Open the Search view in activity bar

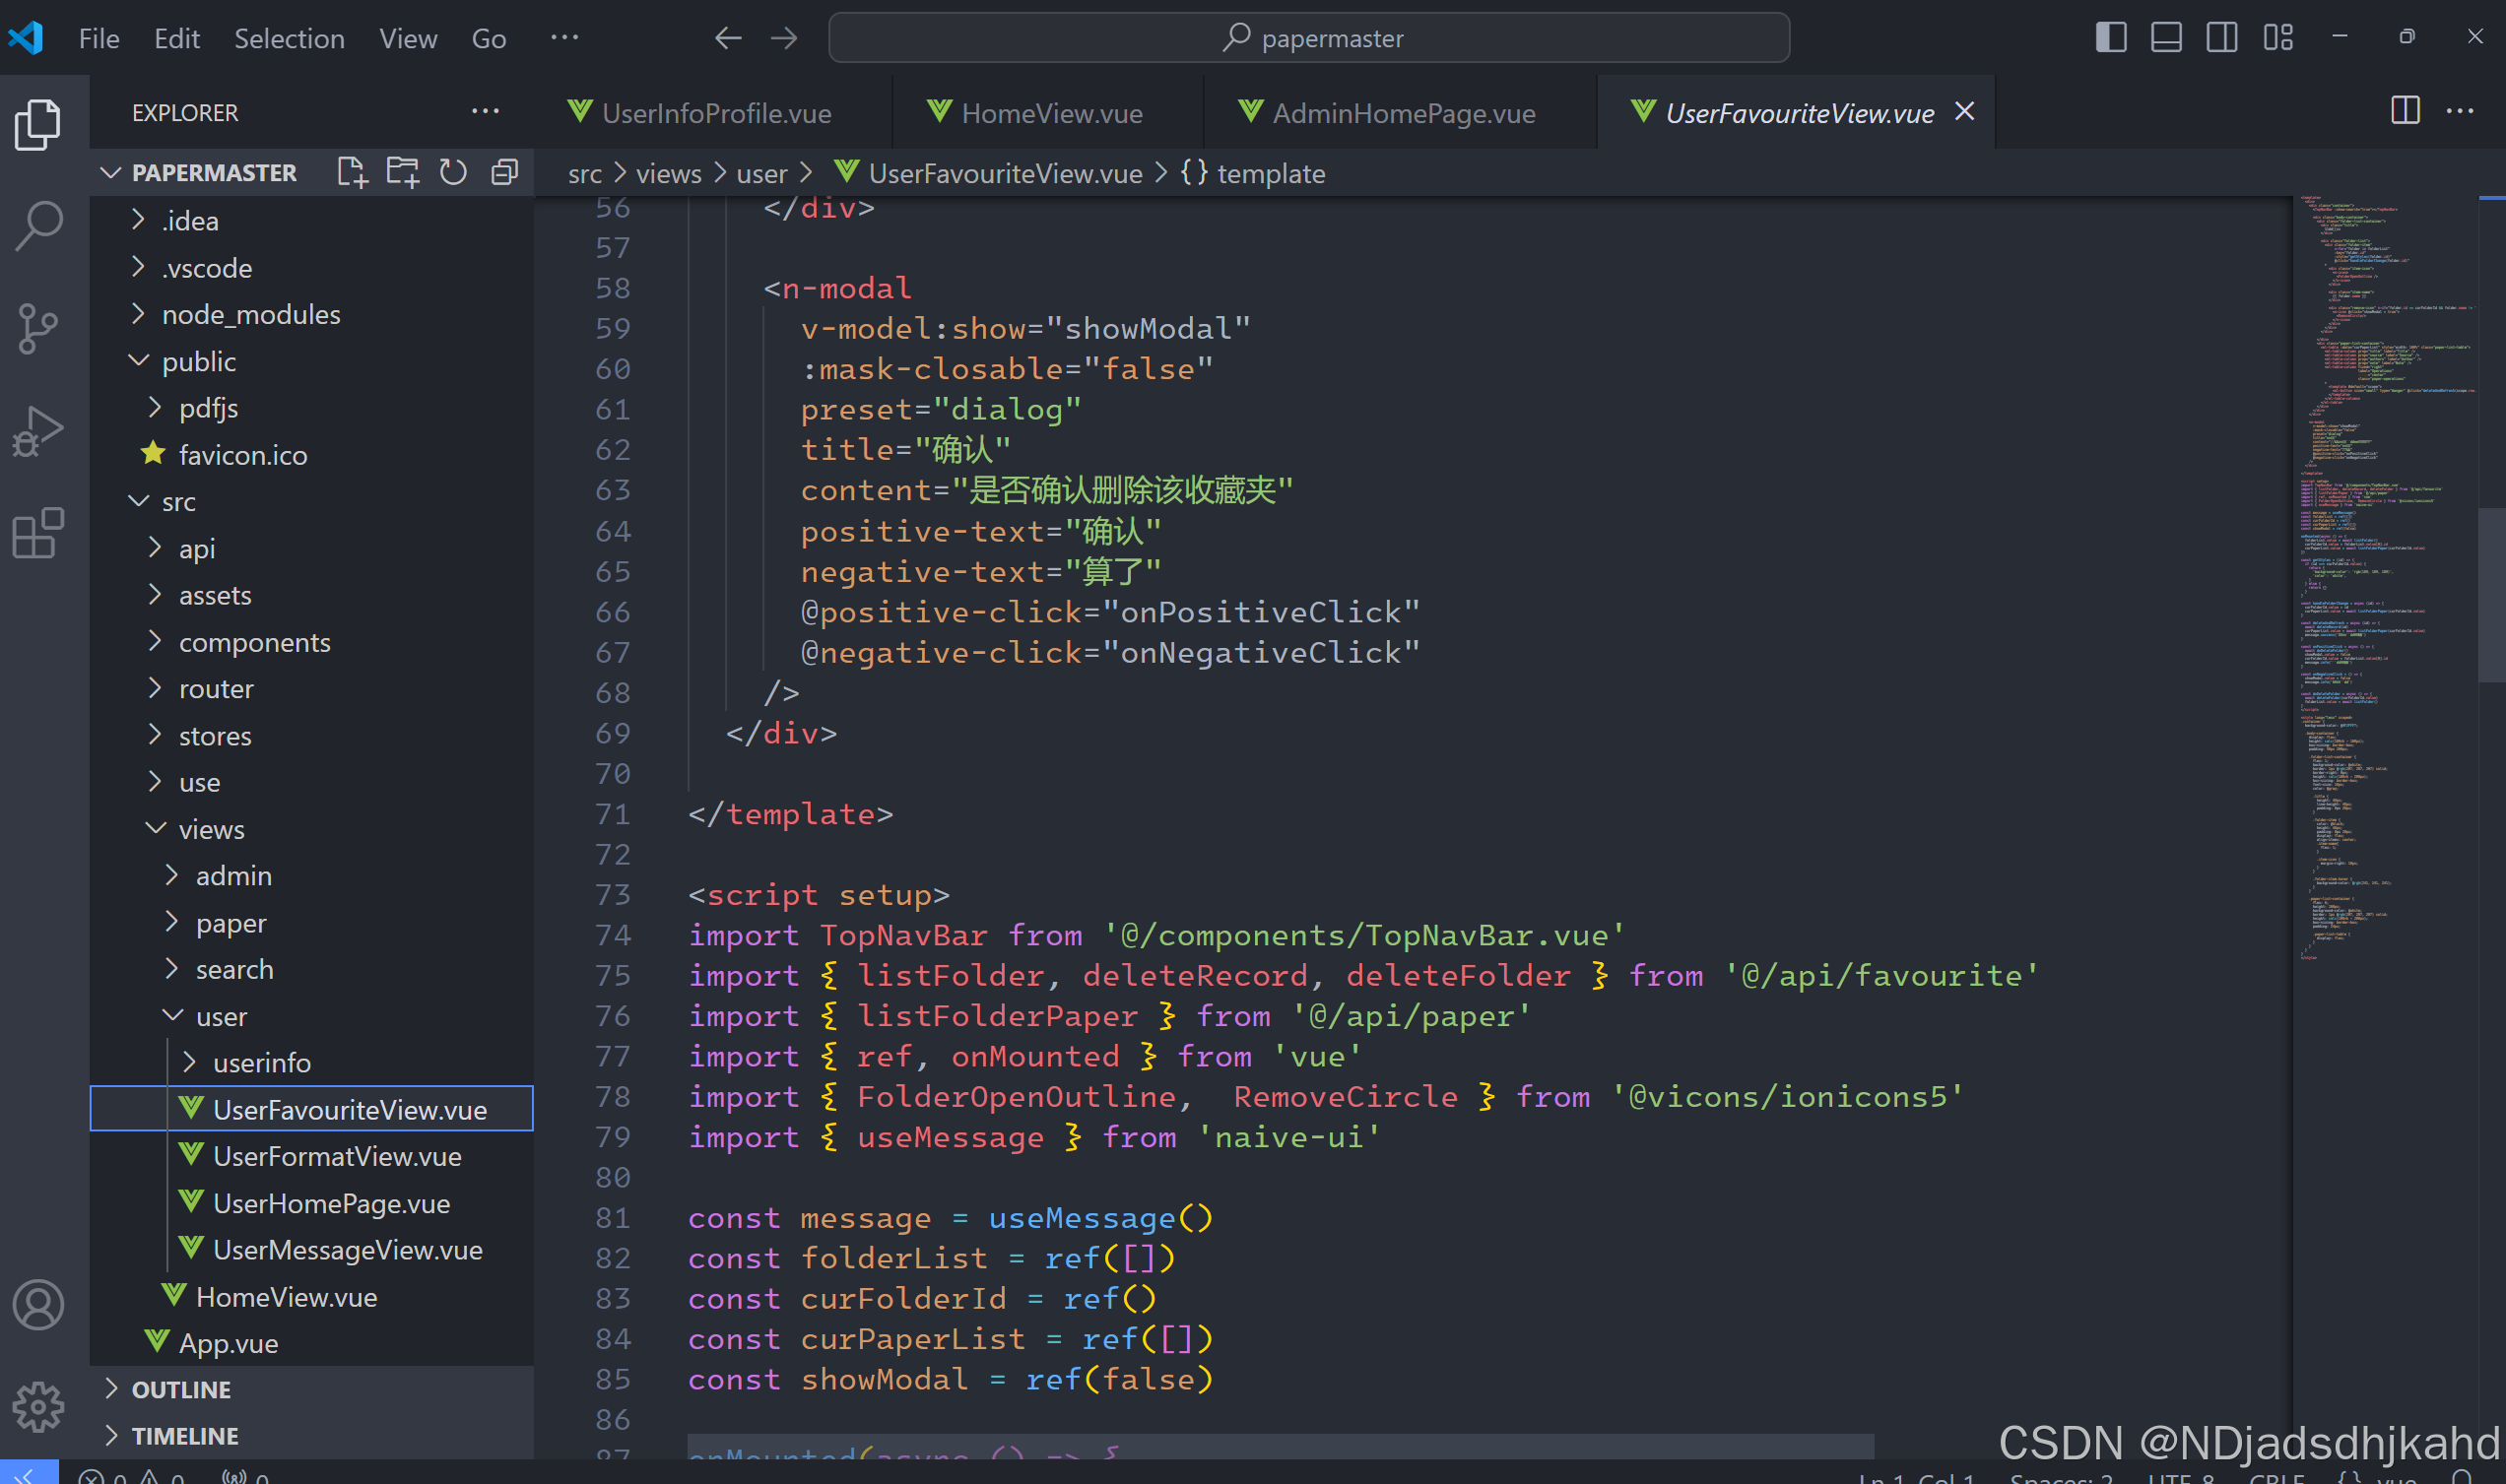(x=39, y=227)
